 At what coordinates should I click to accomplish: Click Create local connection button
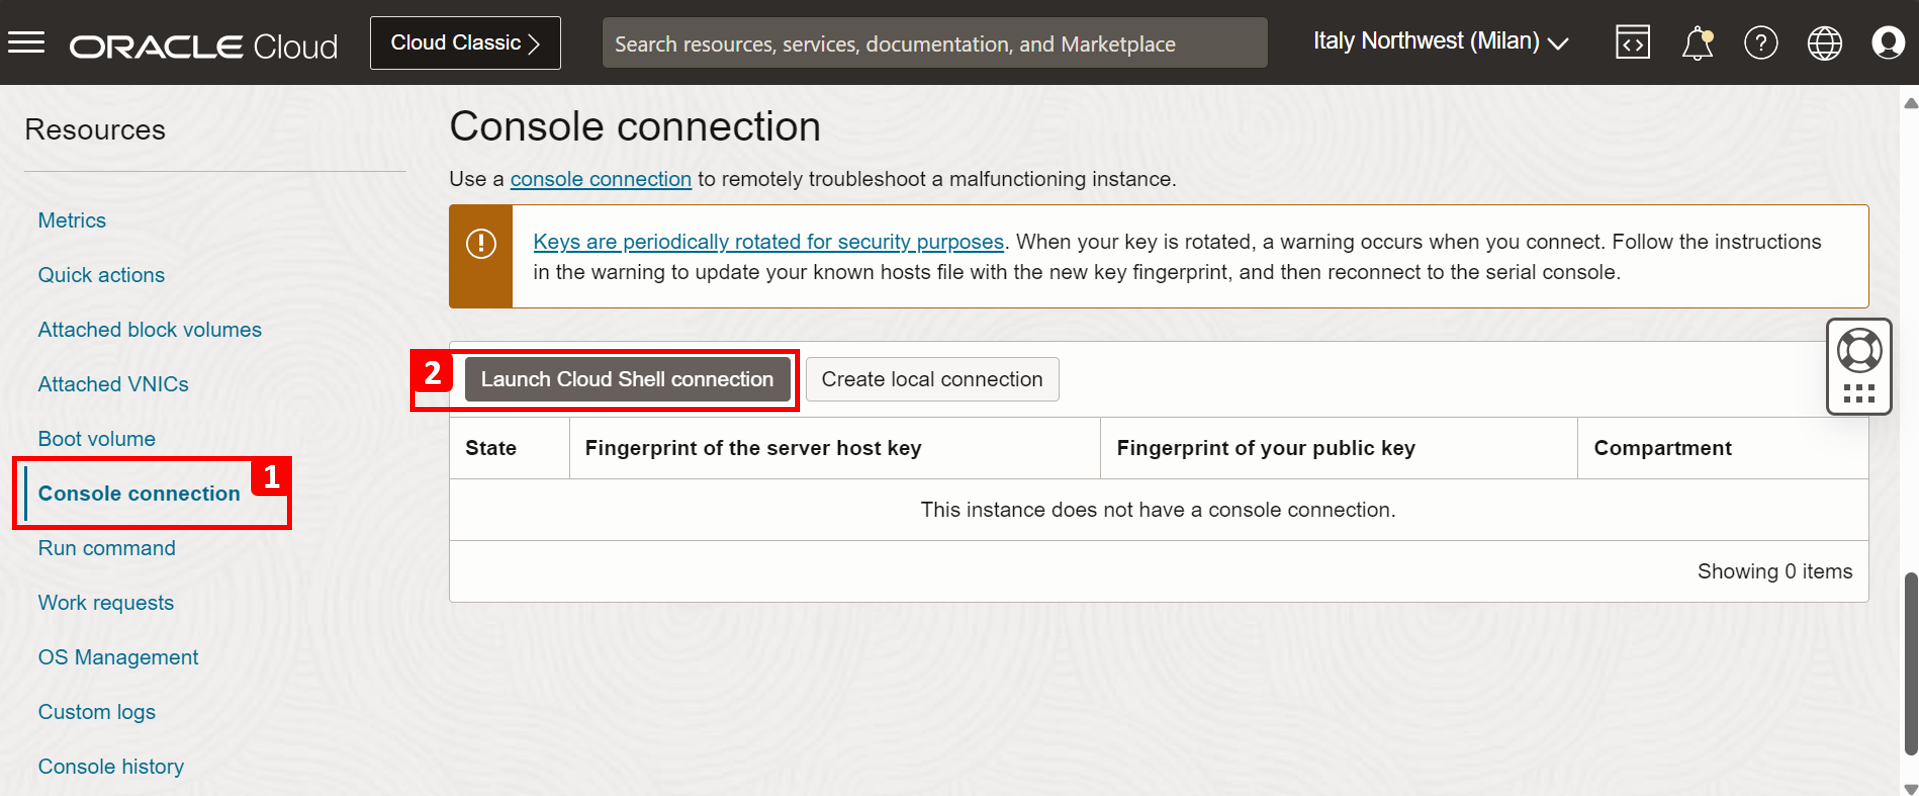coord(932,379)
